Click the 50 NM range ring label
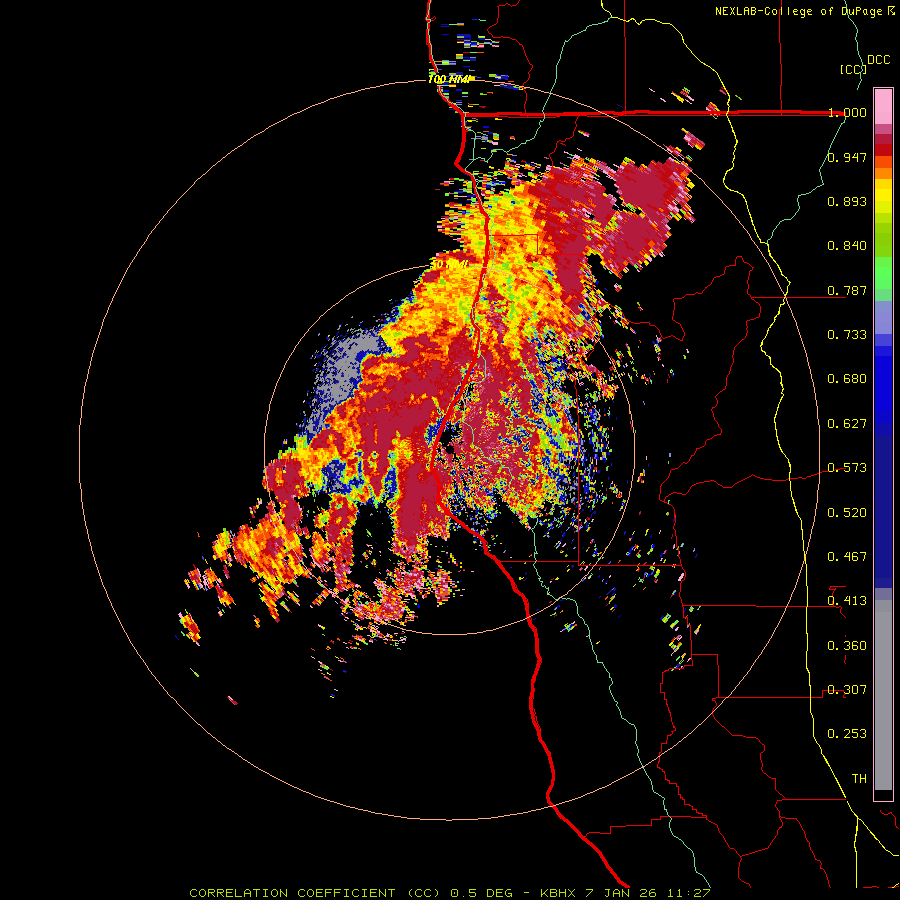 point(450,265)
